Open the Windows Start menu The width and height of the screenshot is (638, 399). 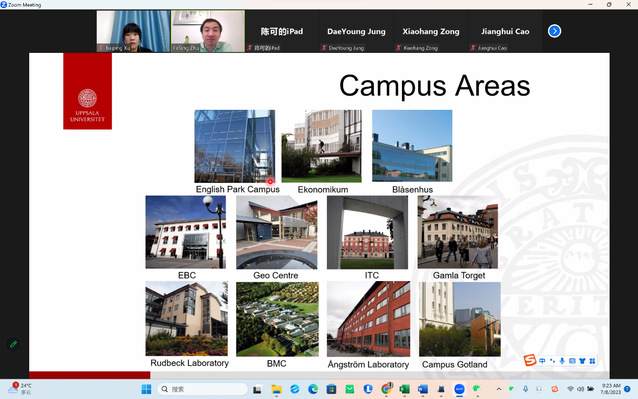146,389
